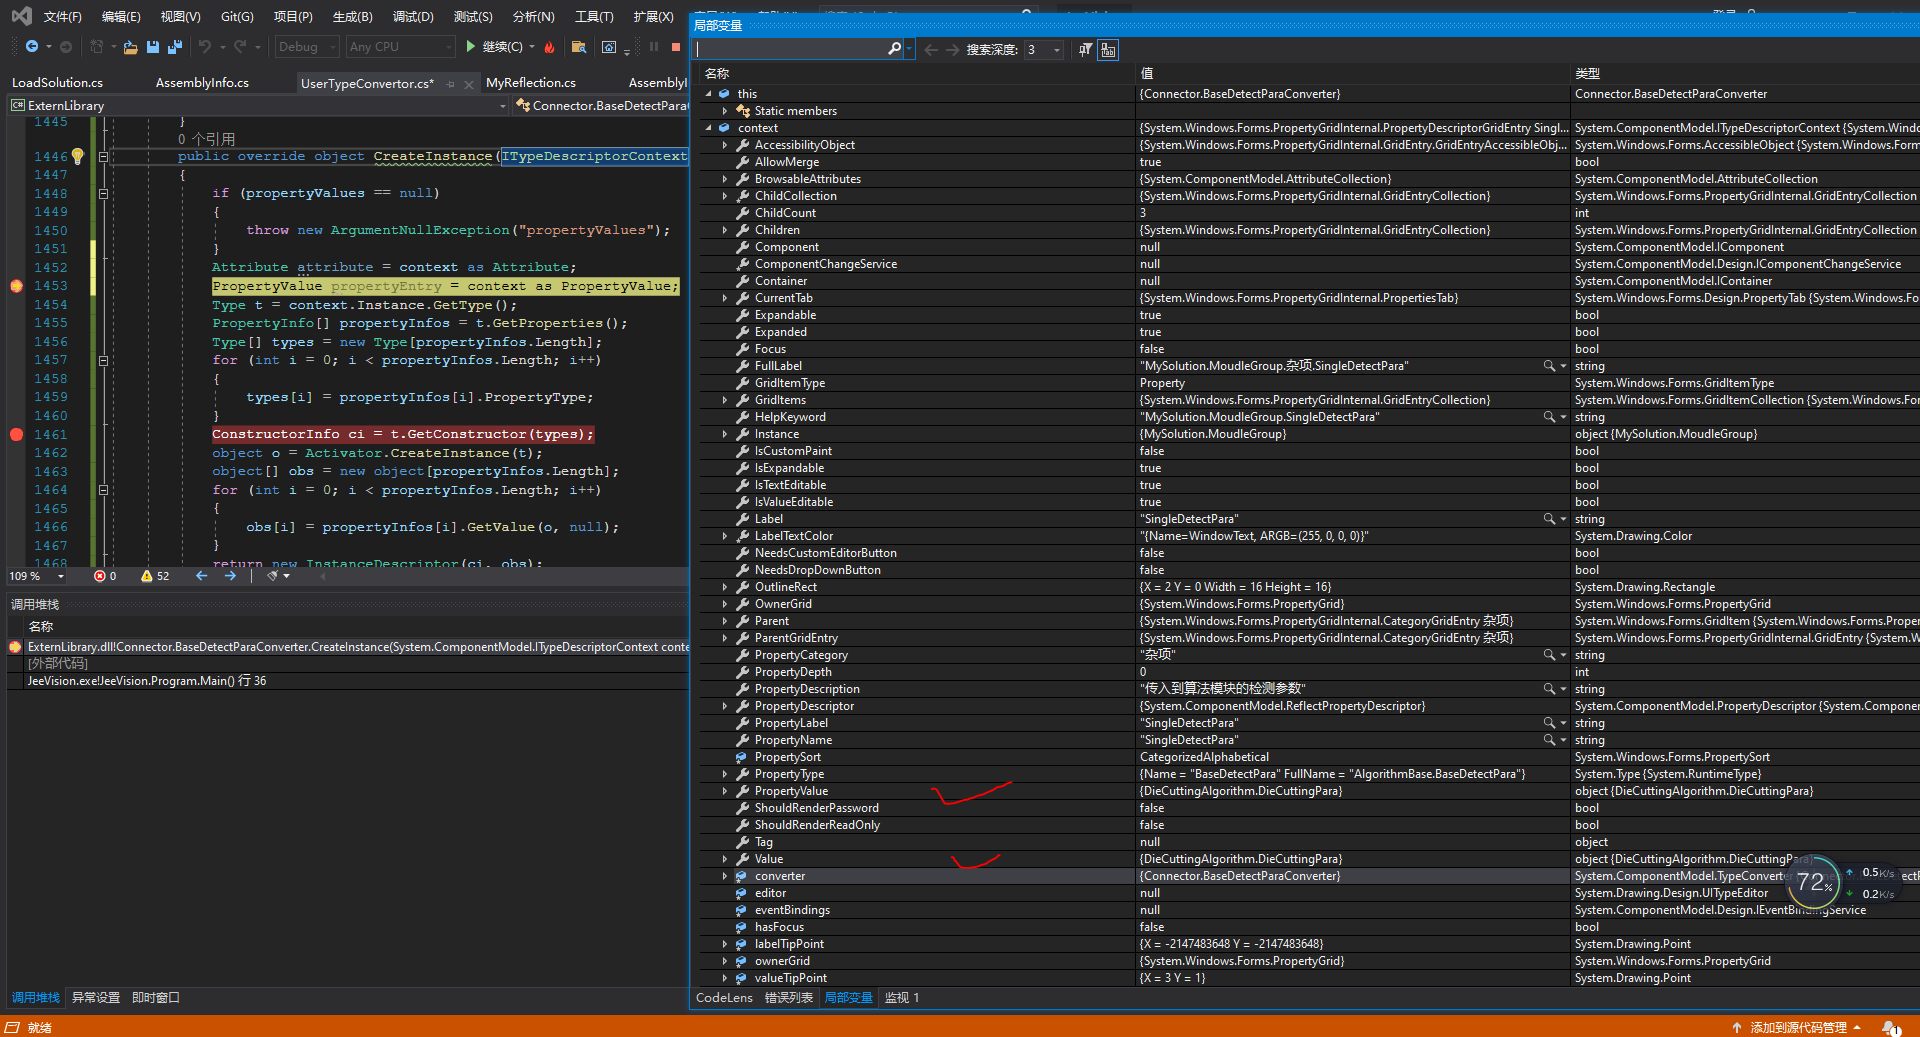
Task: Collapse the 'context' variable node
Action: click(709, 128)
